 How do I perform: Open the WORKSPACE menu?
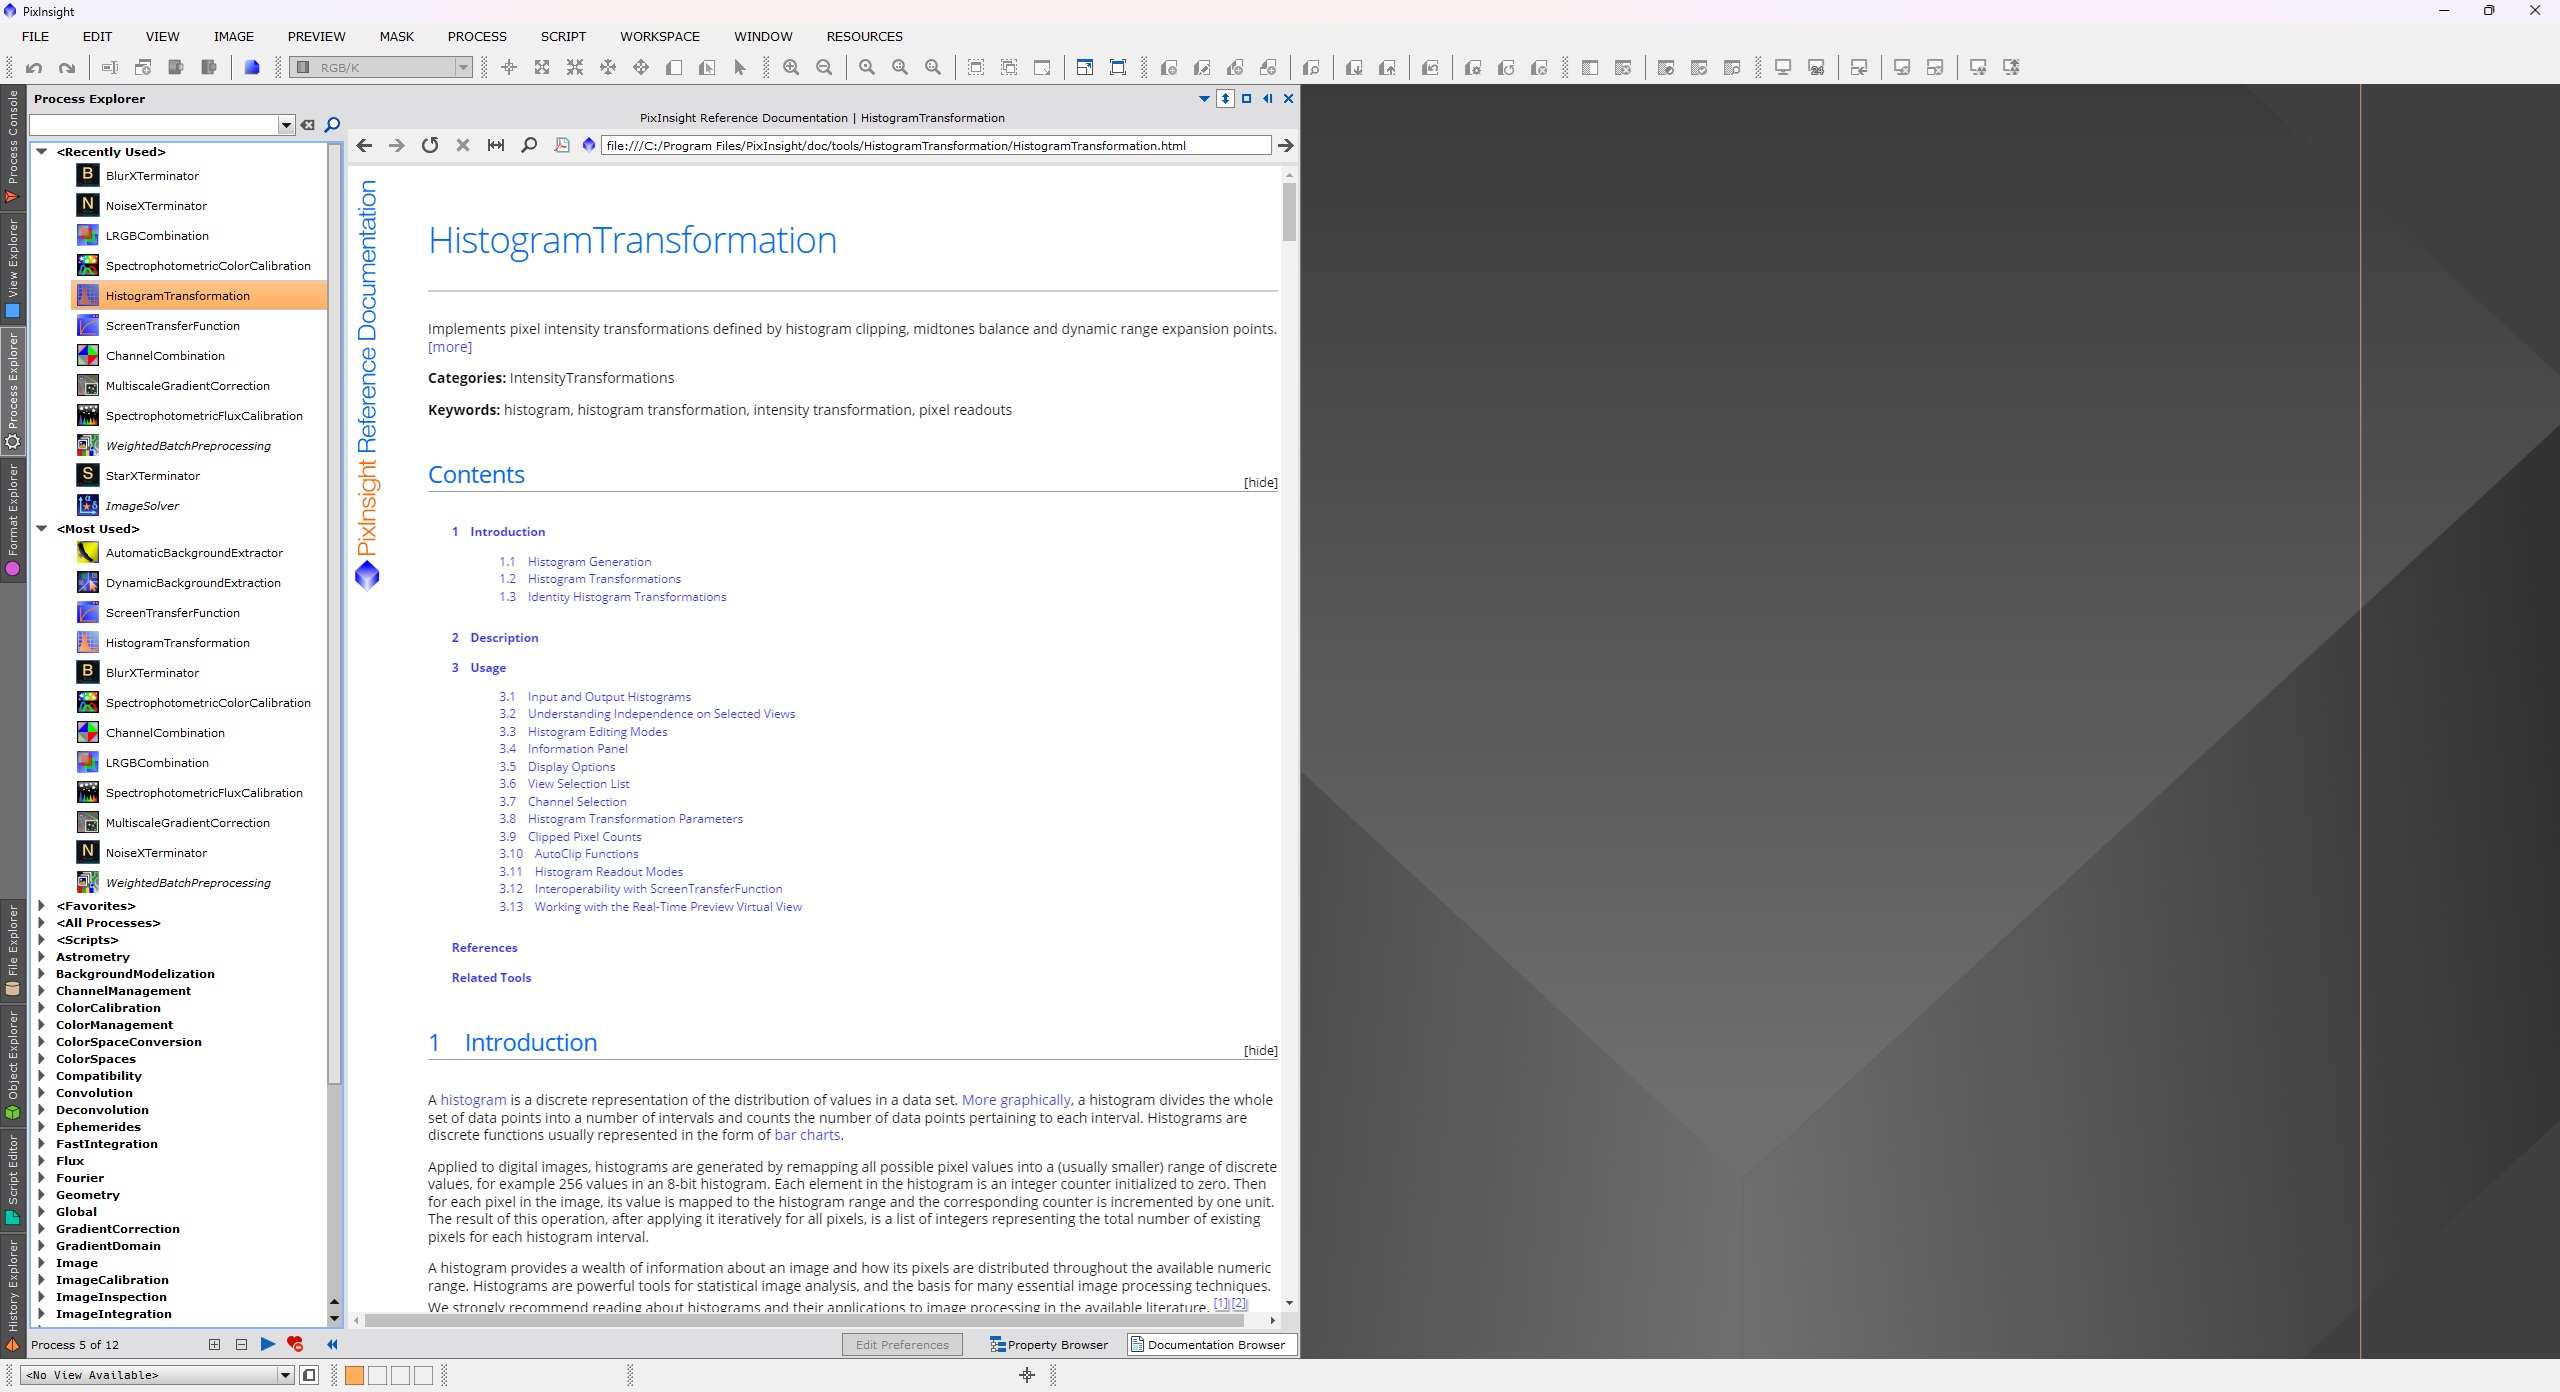tap(660, 36)
